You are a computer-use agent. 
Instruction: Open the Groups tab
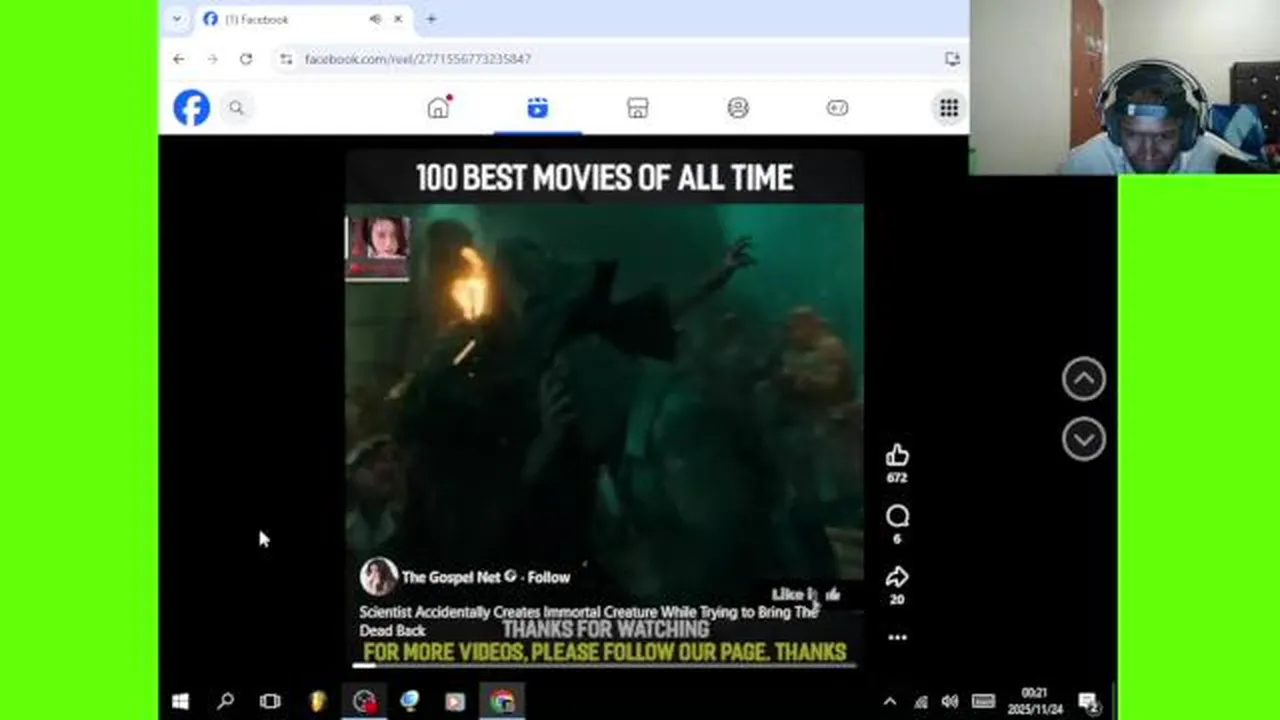[x=738, y=108]
